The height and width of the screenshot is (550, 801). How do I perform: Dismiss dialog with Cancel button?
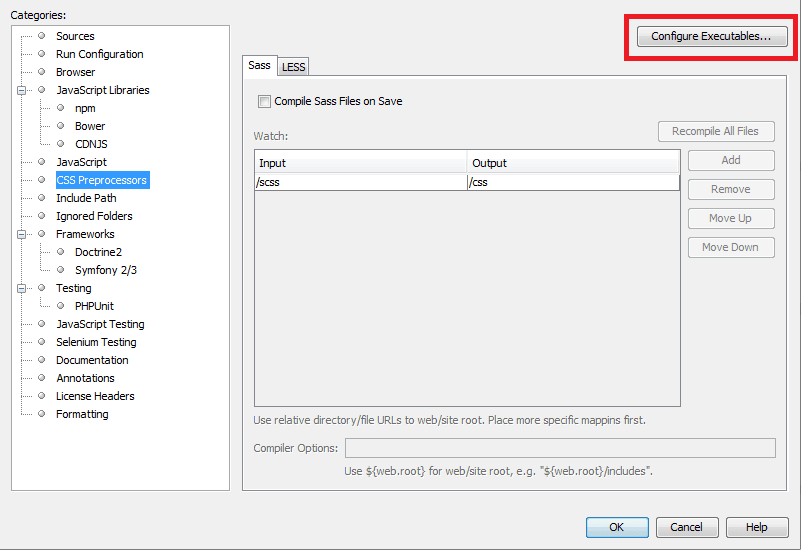687,527
